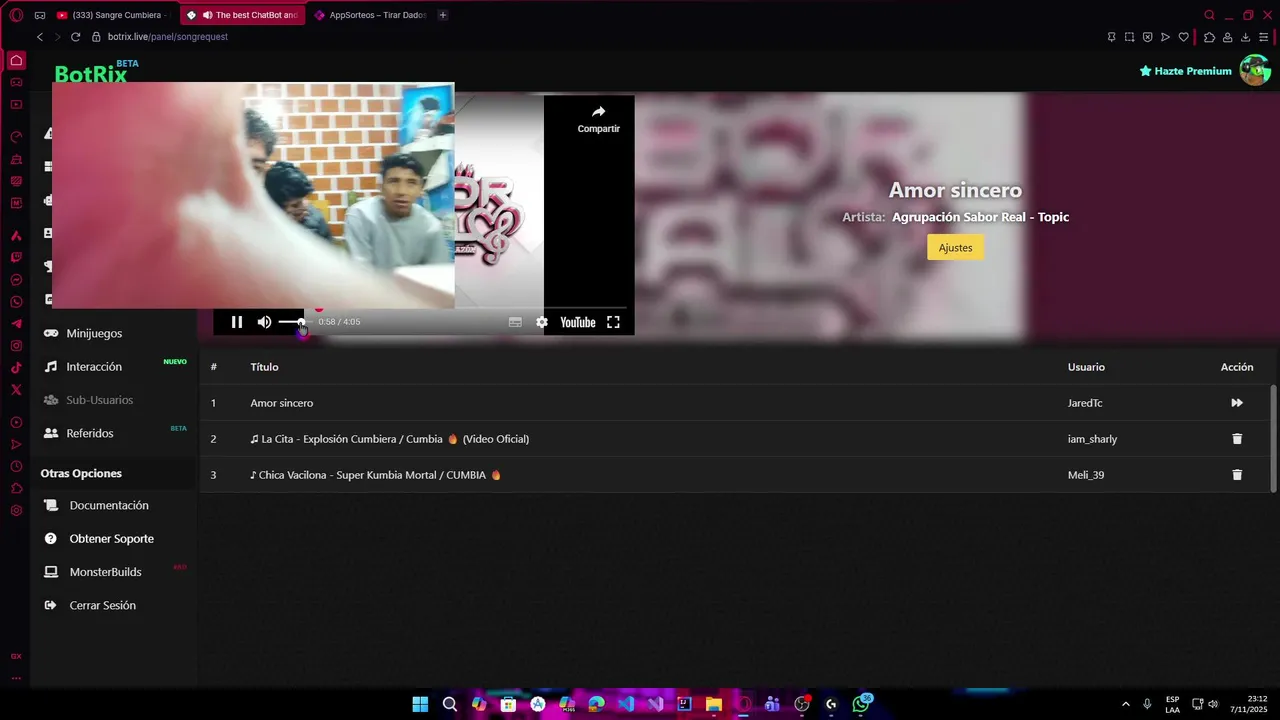Open YouTube player settings gear

(x=542, y=322)
